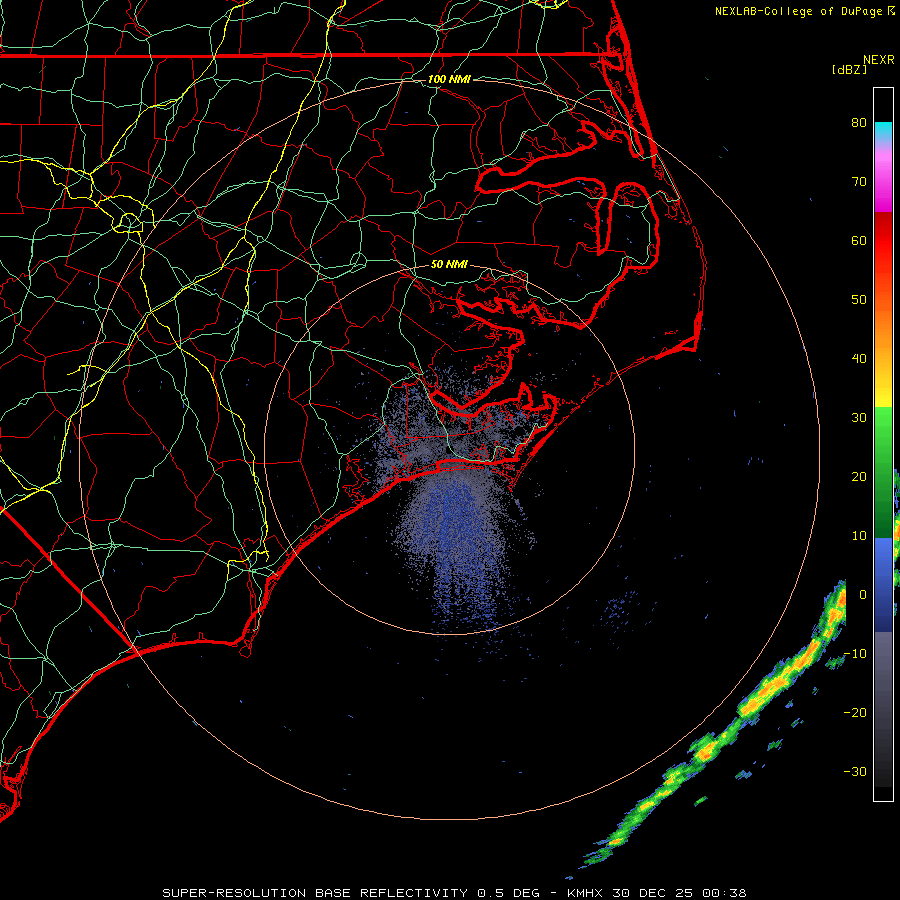Click the 30 value on dBZ scale
This screenshot has height=900, width=900.
coord(859,417)
